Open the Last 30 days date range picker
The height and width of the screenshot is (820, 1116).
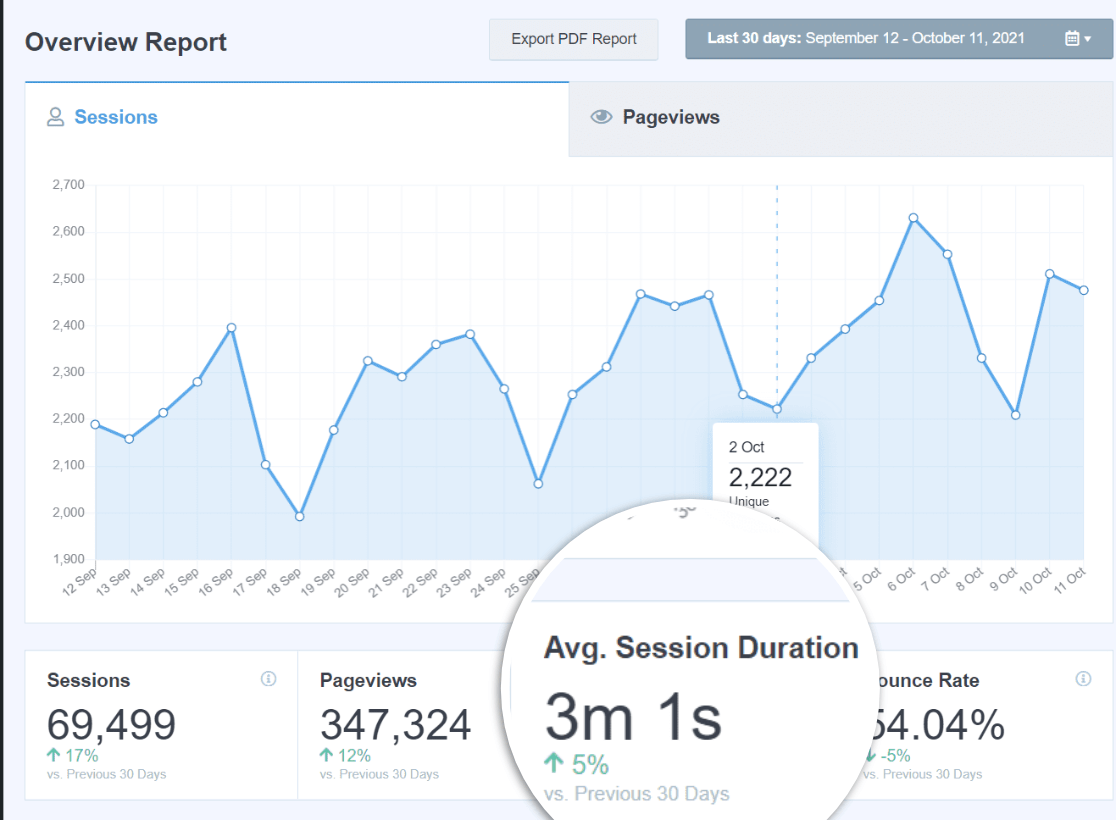pos(899,38)
